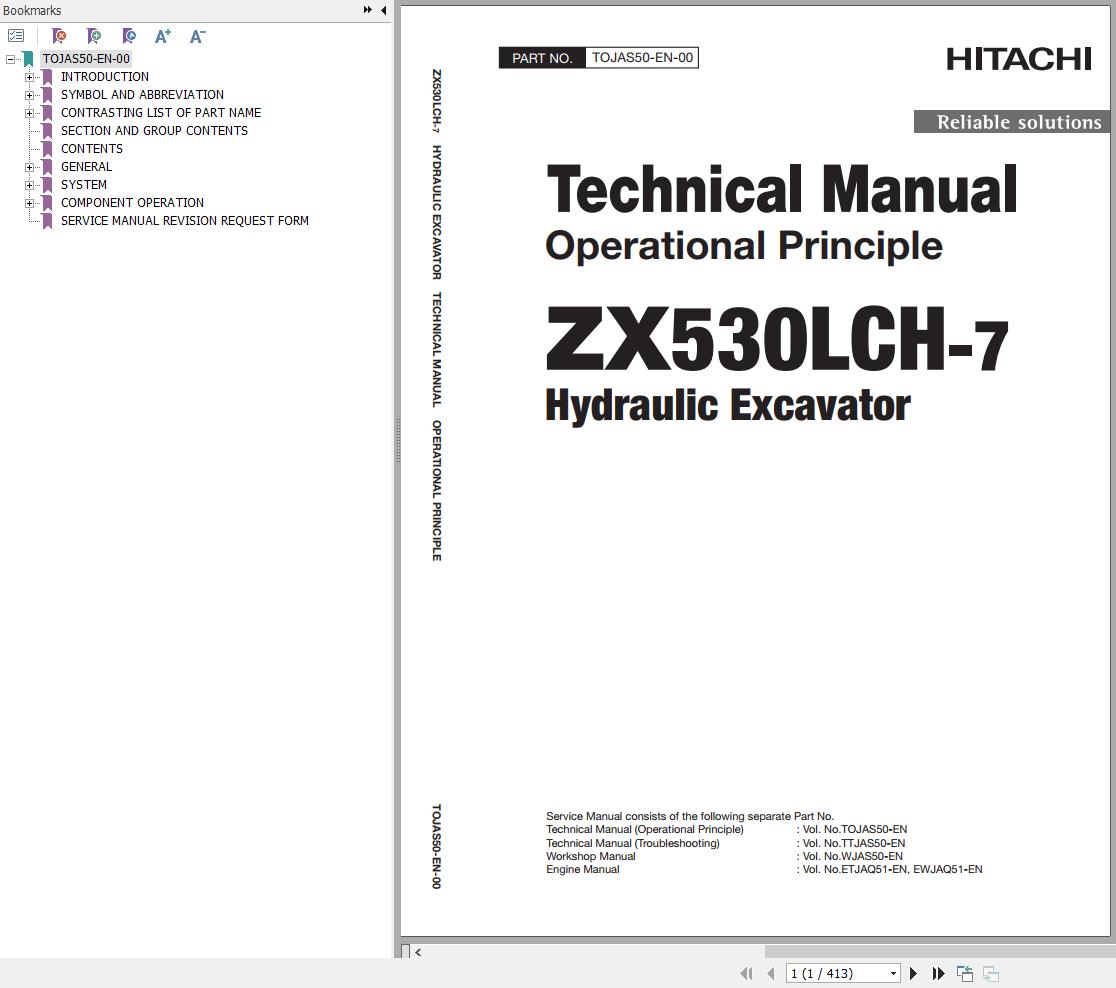Image resolution: width=1116 pixels, height=988 pixels.
Task: Click the PART NO. label
Action: 542,58
